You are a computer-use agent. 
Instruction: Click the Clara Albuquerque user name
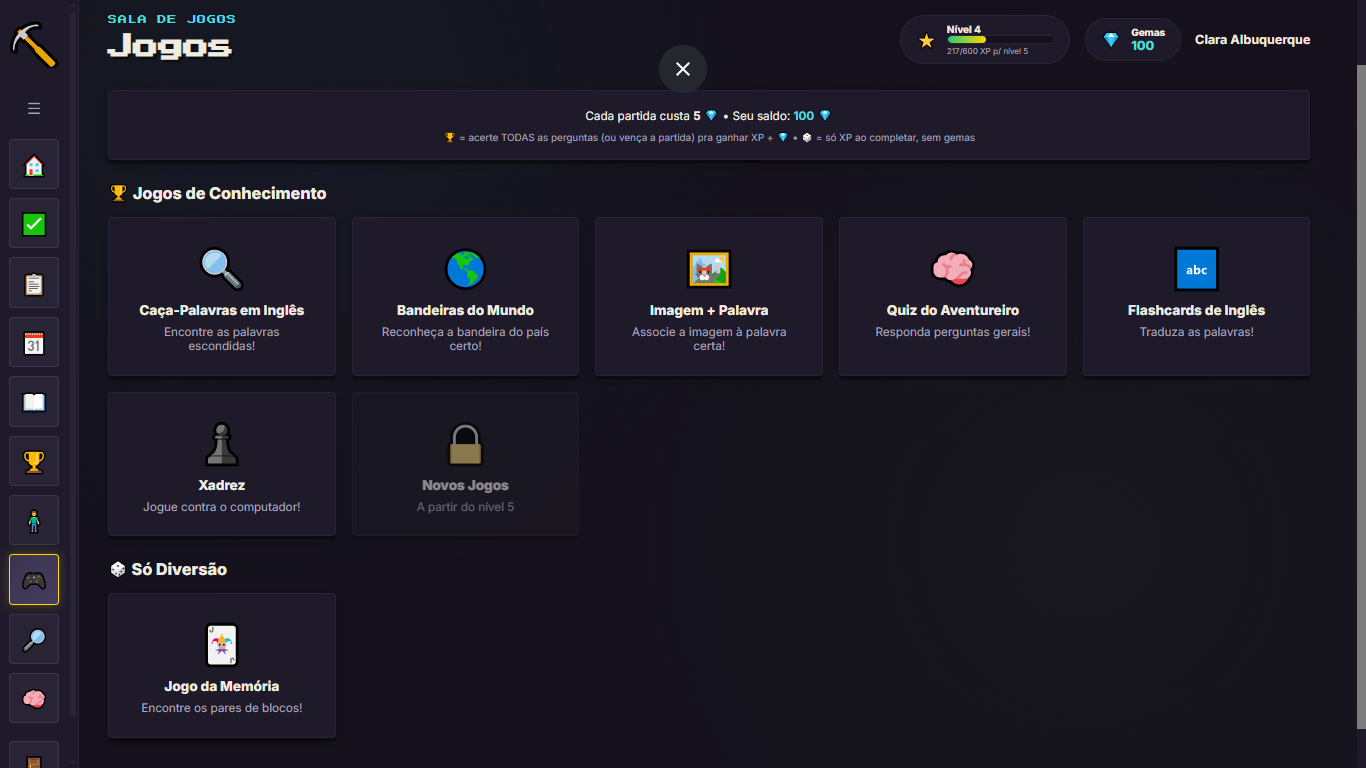(1252, 40)
